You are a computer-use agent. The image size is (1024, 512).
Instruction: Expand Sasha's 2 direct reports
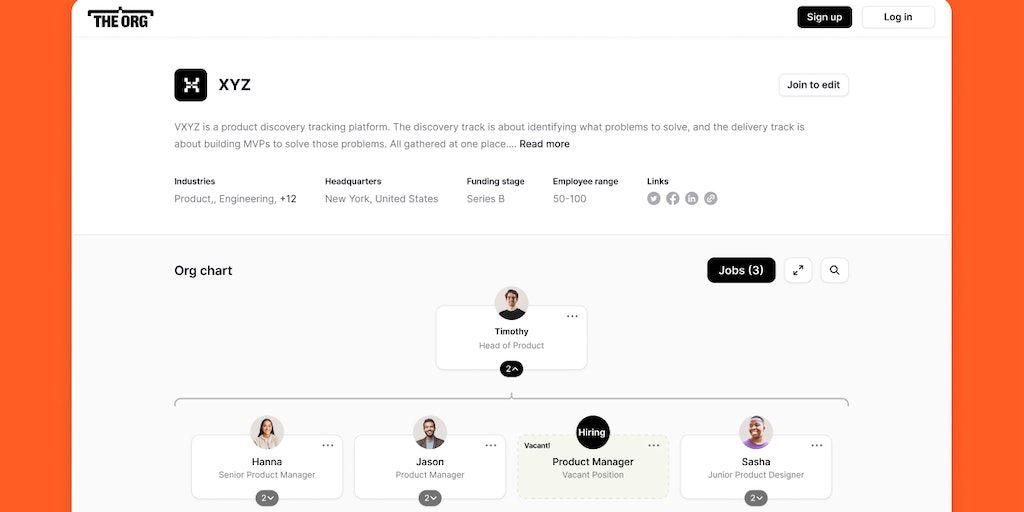click(x=756, y=498)
